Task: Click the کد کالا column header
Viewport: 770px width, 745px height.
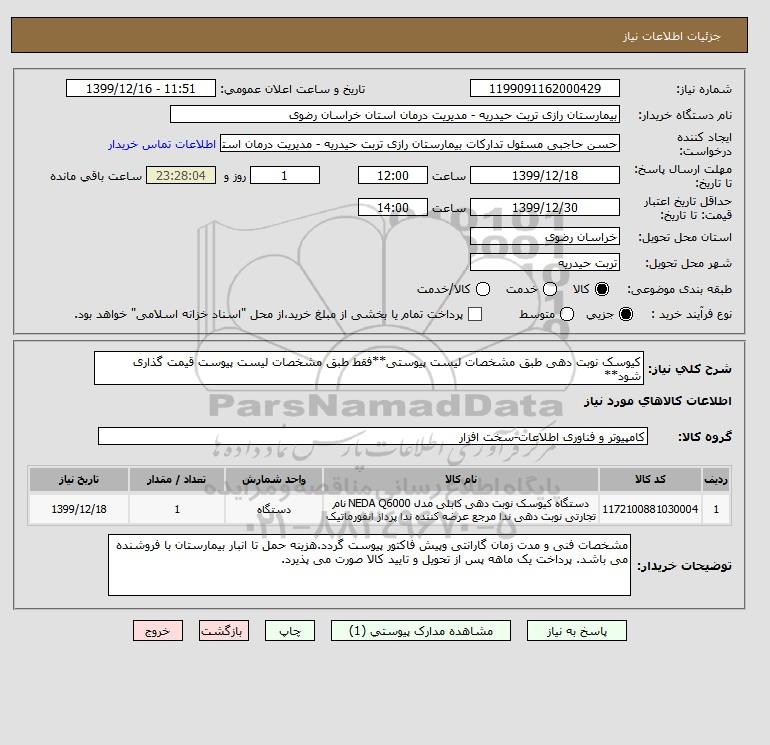Action: (650, 479)
